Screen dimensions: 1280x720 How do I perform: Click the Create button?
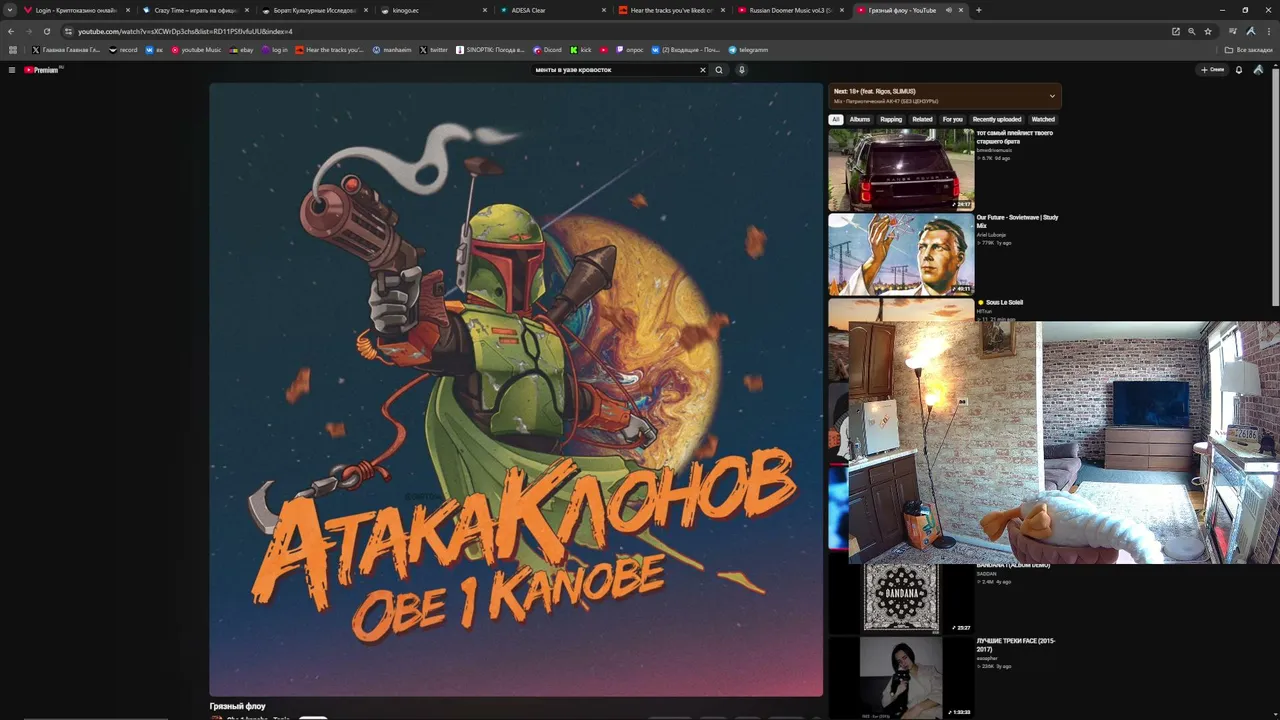point(1213,70)
